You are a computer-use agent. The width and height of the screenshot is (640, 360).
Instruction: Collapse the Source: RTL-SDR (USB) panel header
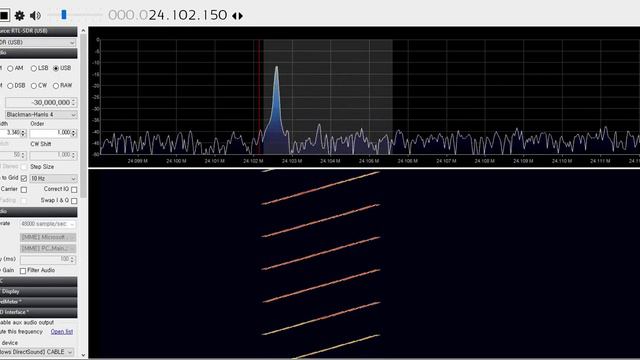pos(38,31)
